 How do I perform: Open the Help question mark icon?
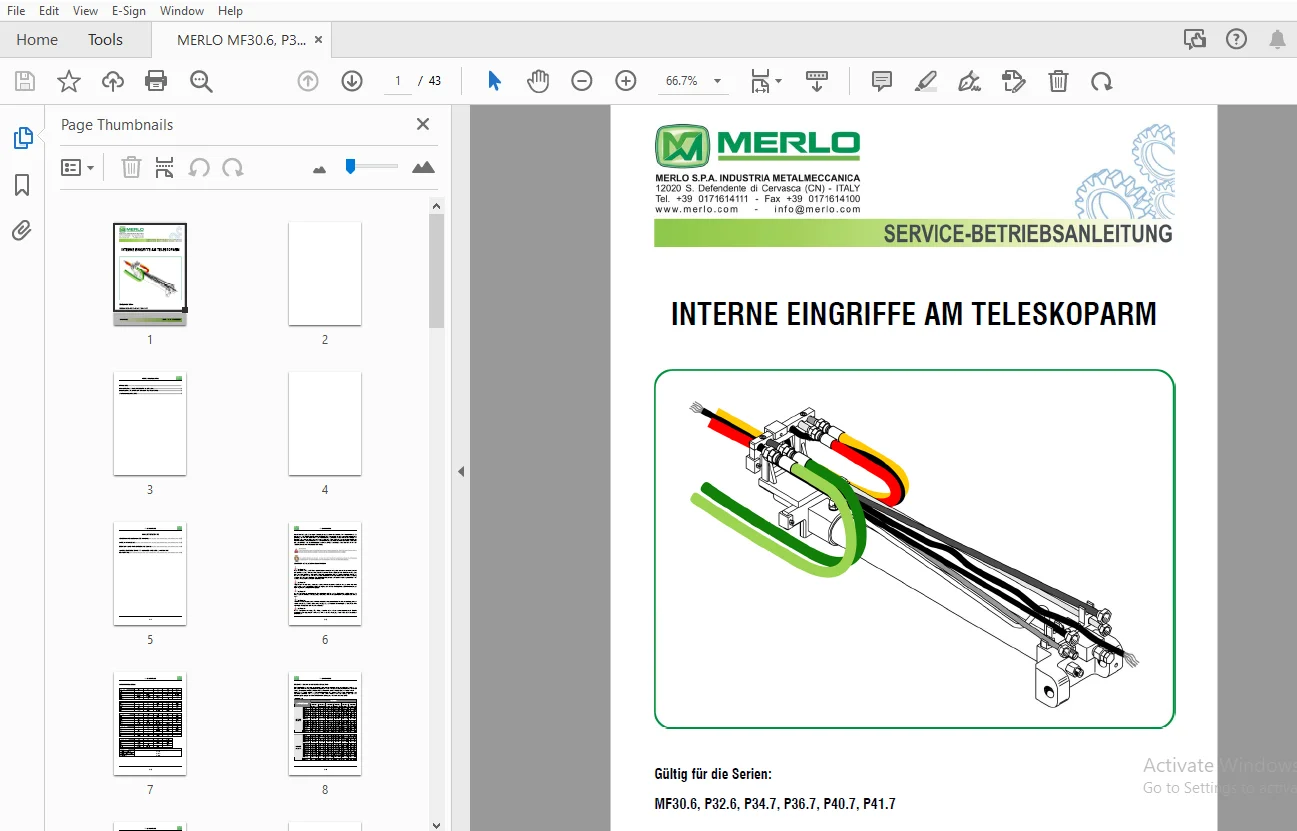coord(1236,40)
